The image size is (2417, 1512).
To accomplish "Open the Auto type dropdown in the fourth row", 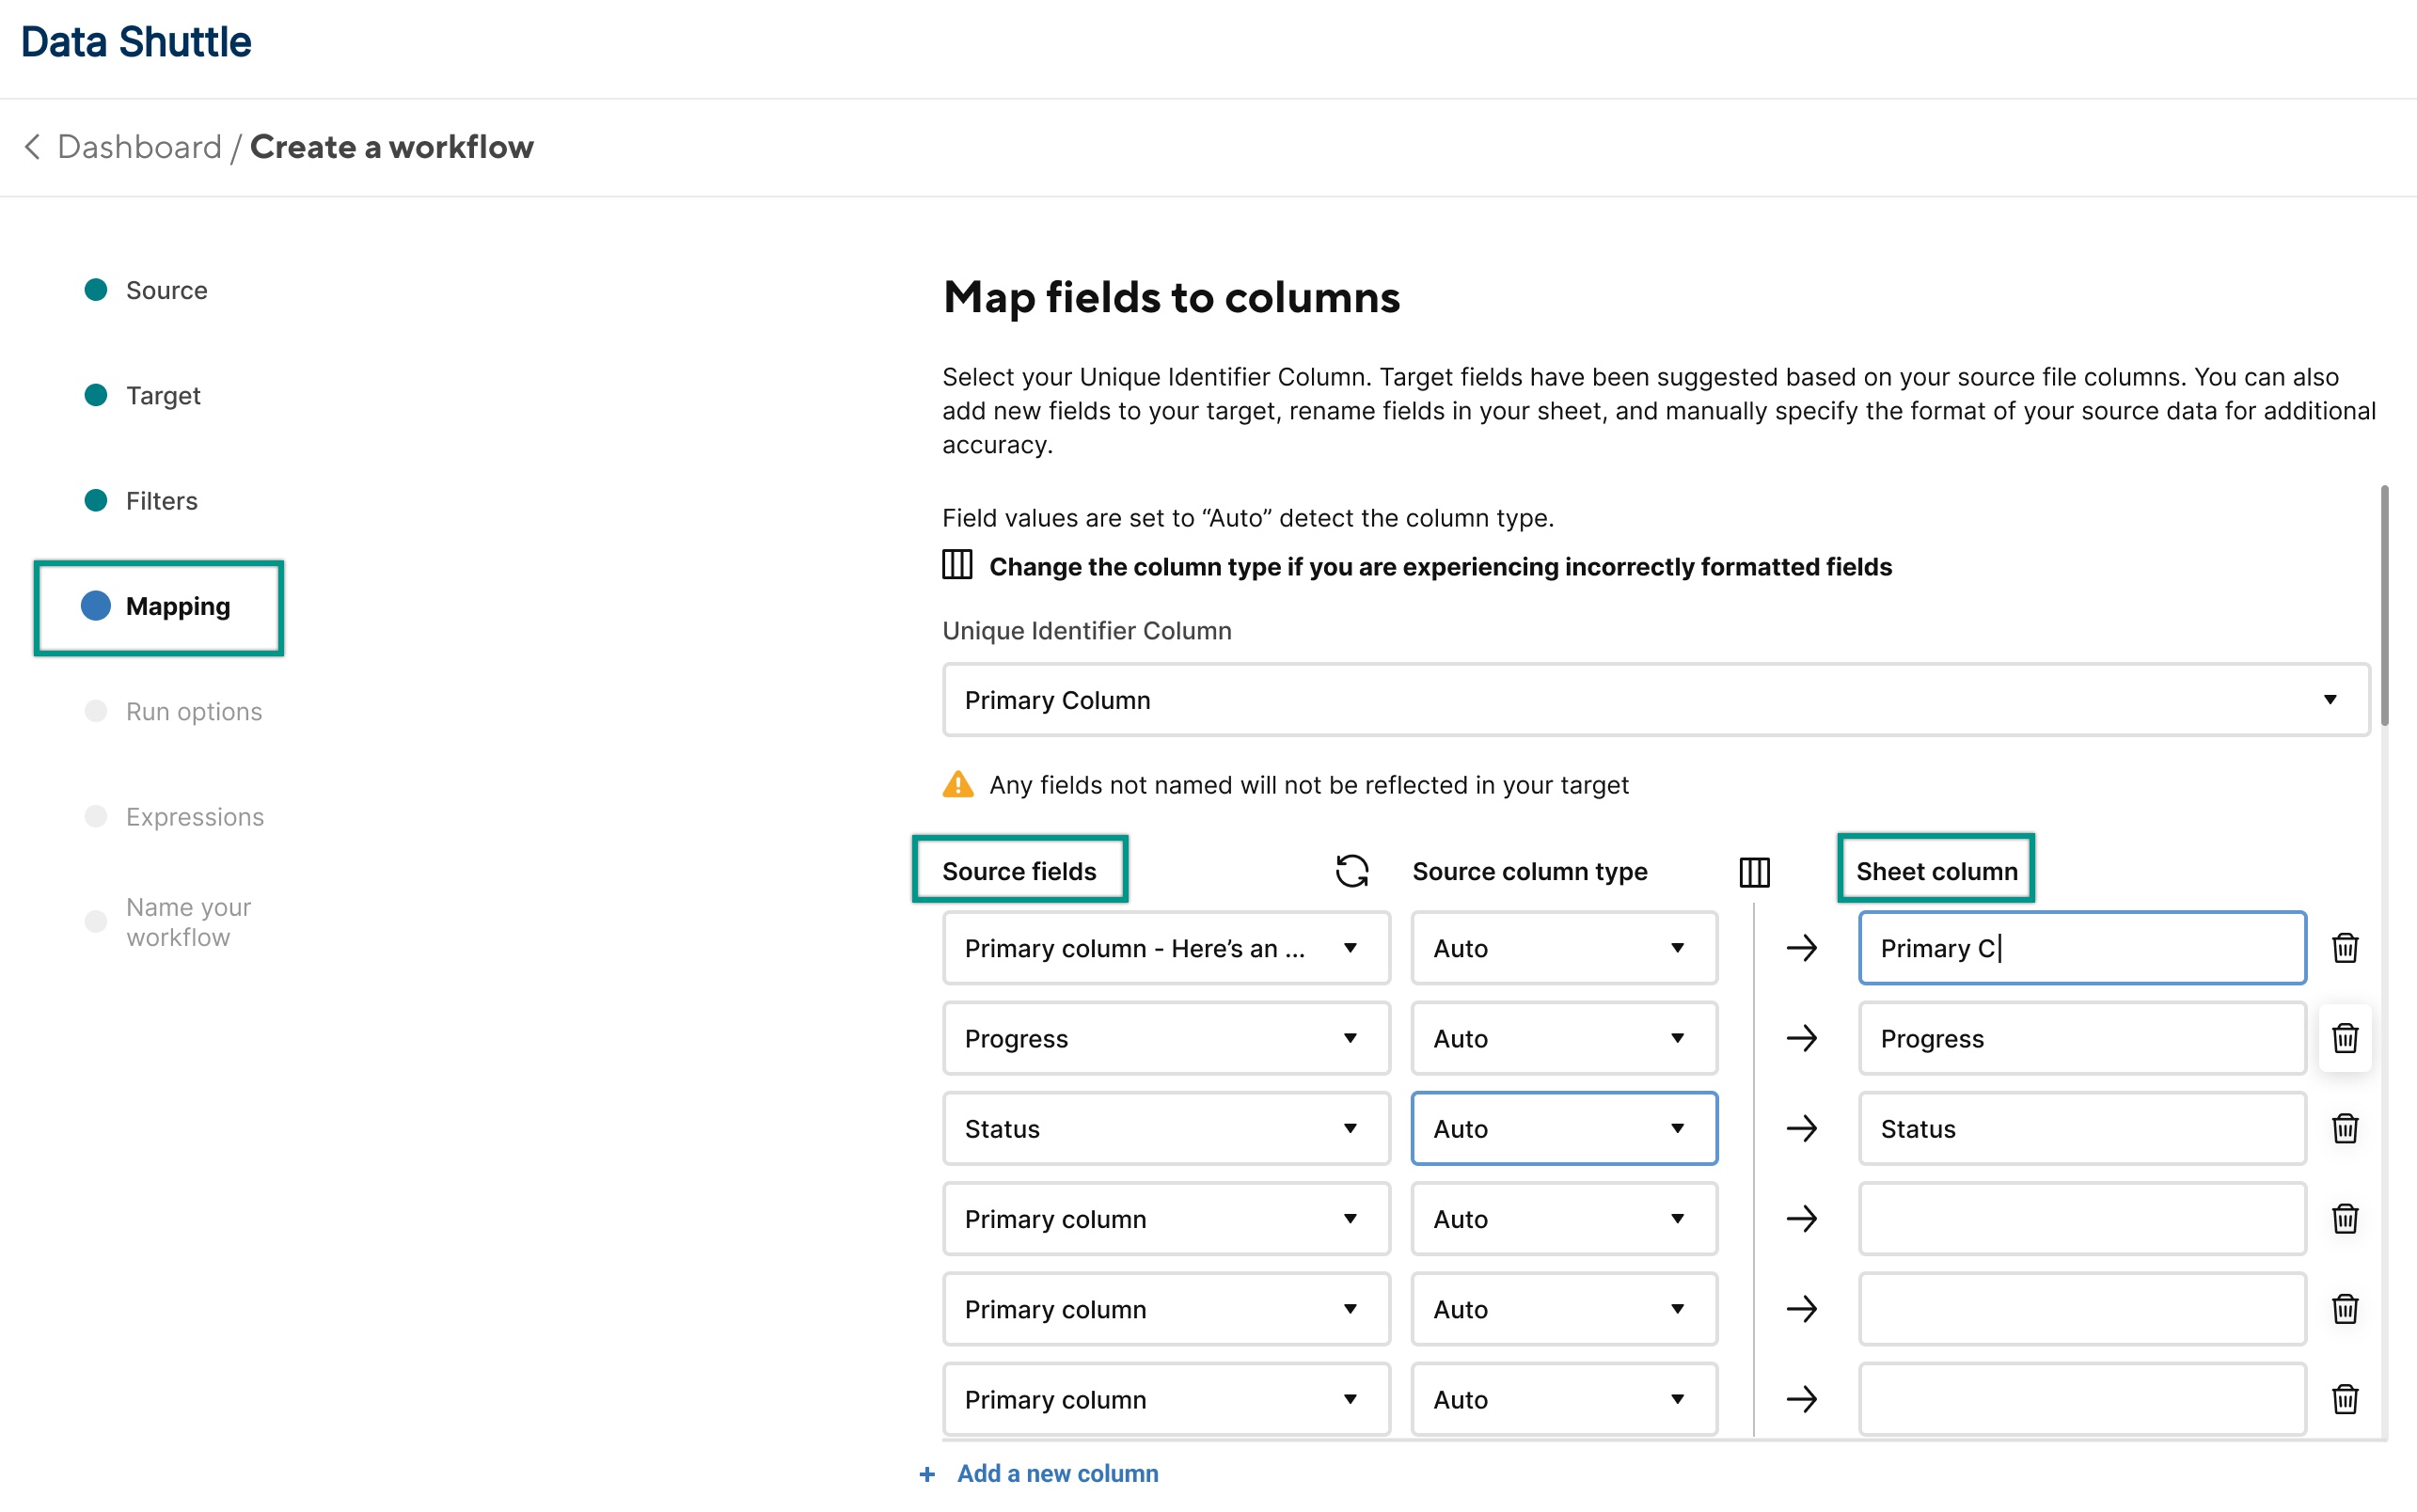I will coord(1564,1217).
